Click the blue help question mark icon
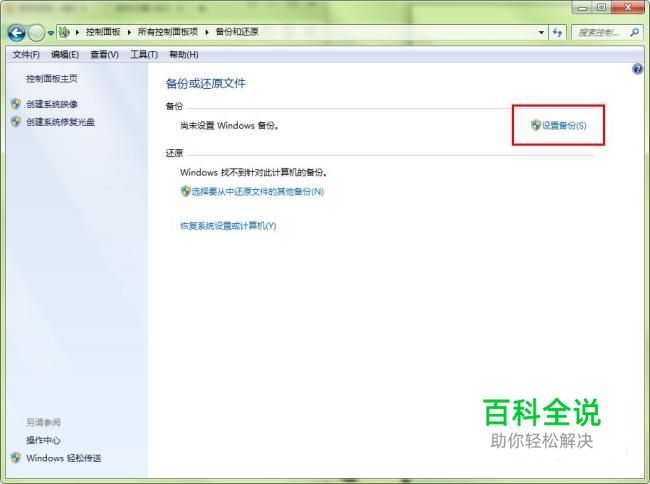Viewport: 650px width, 484px height. [638, 69]
